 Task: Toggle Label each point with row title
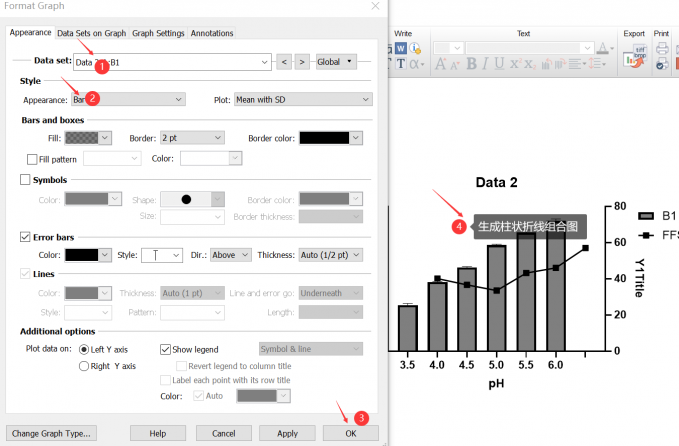click(x=165, y=380)
